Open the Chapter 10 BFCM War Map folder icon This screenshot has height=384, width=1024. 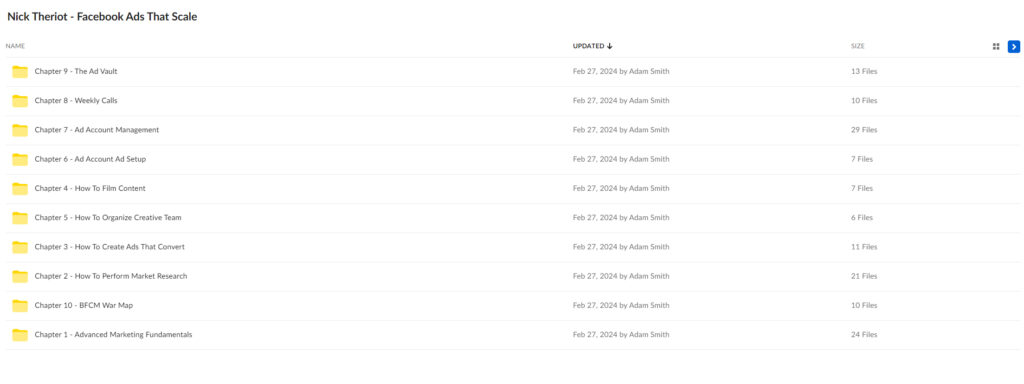(20, 306)
